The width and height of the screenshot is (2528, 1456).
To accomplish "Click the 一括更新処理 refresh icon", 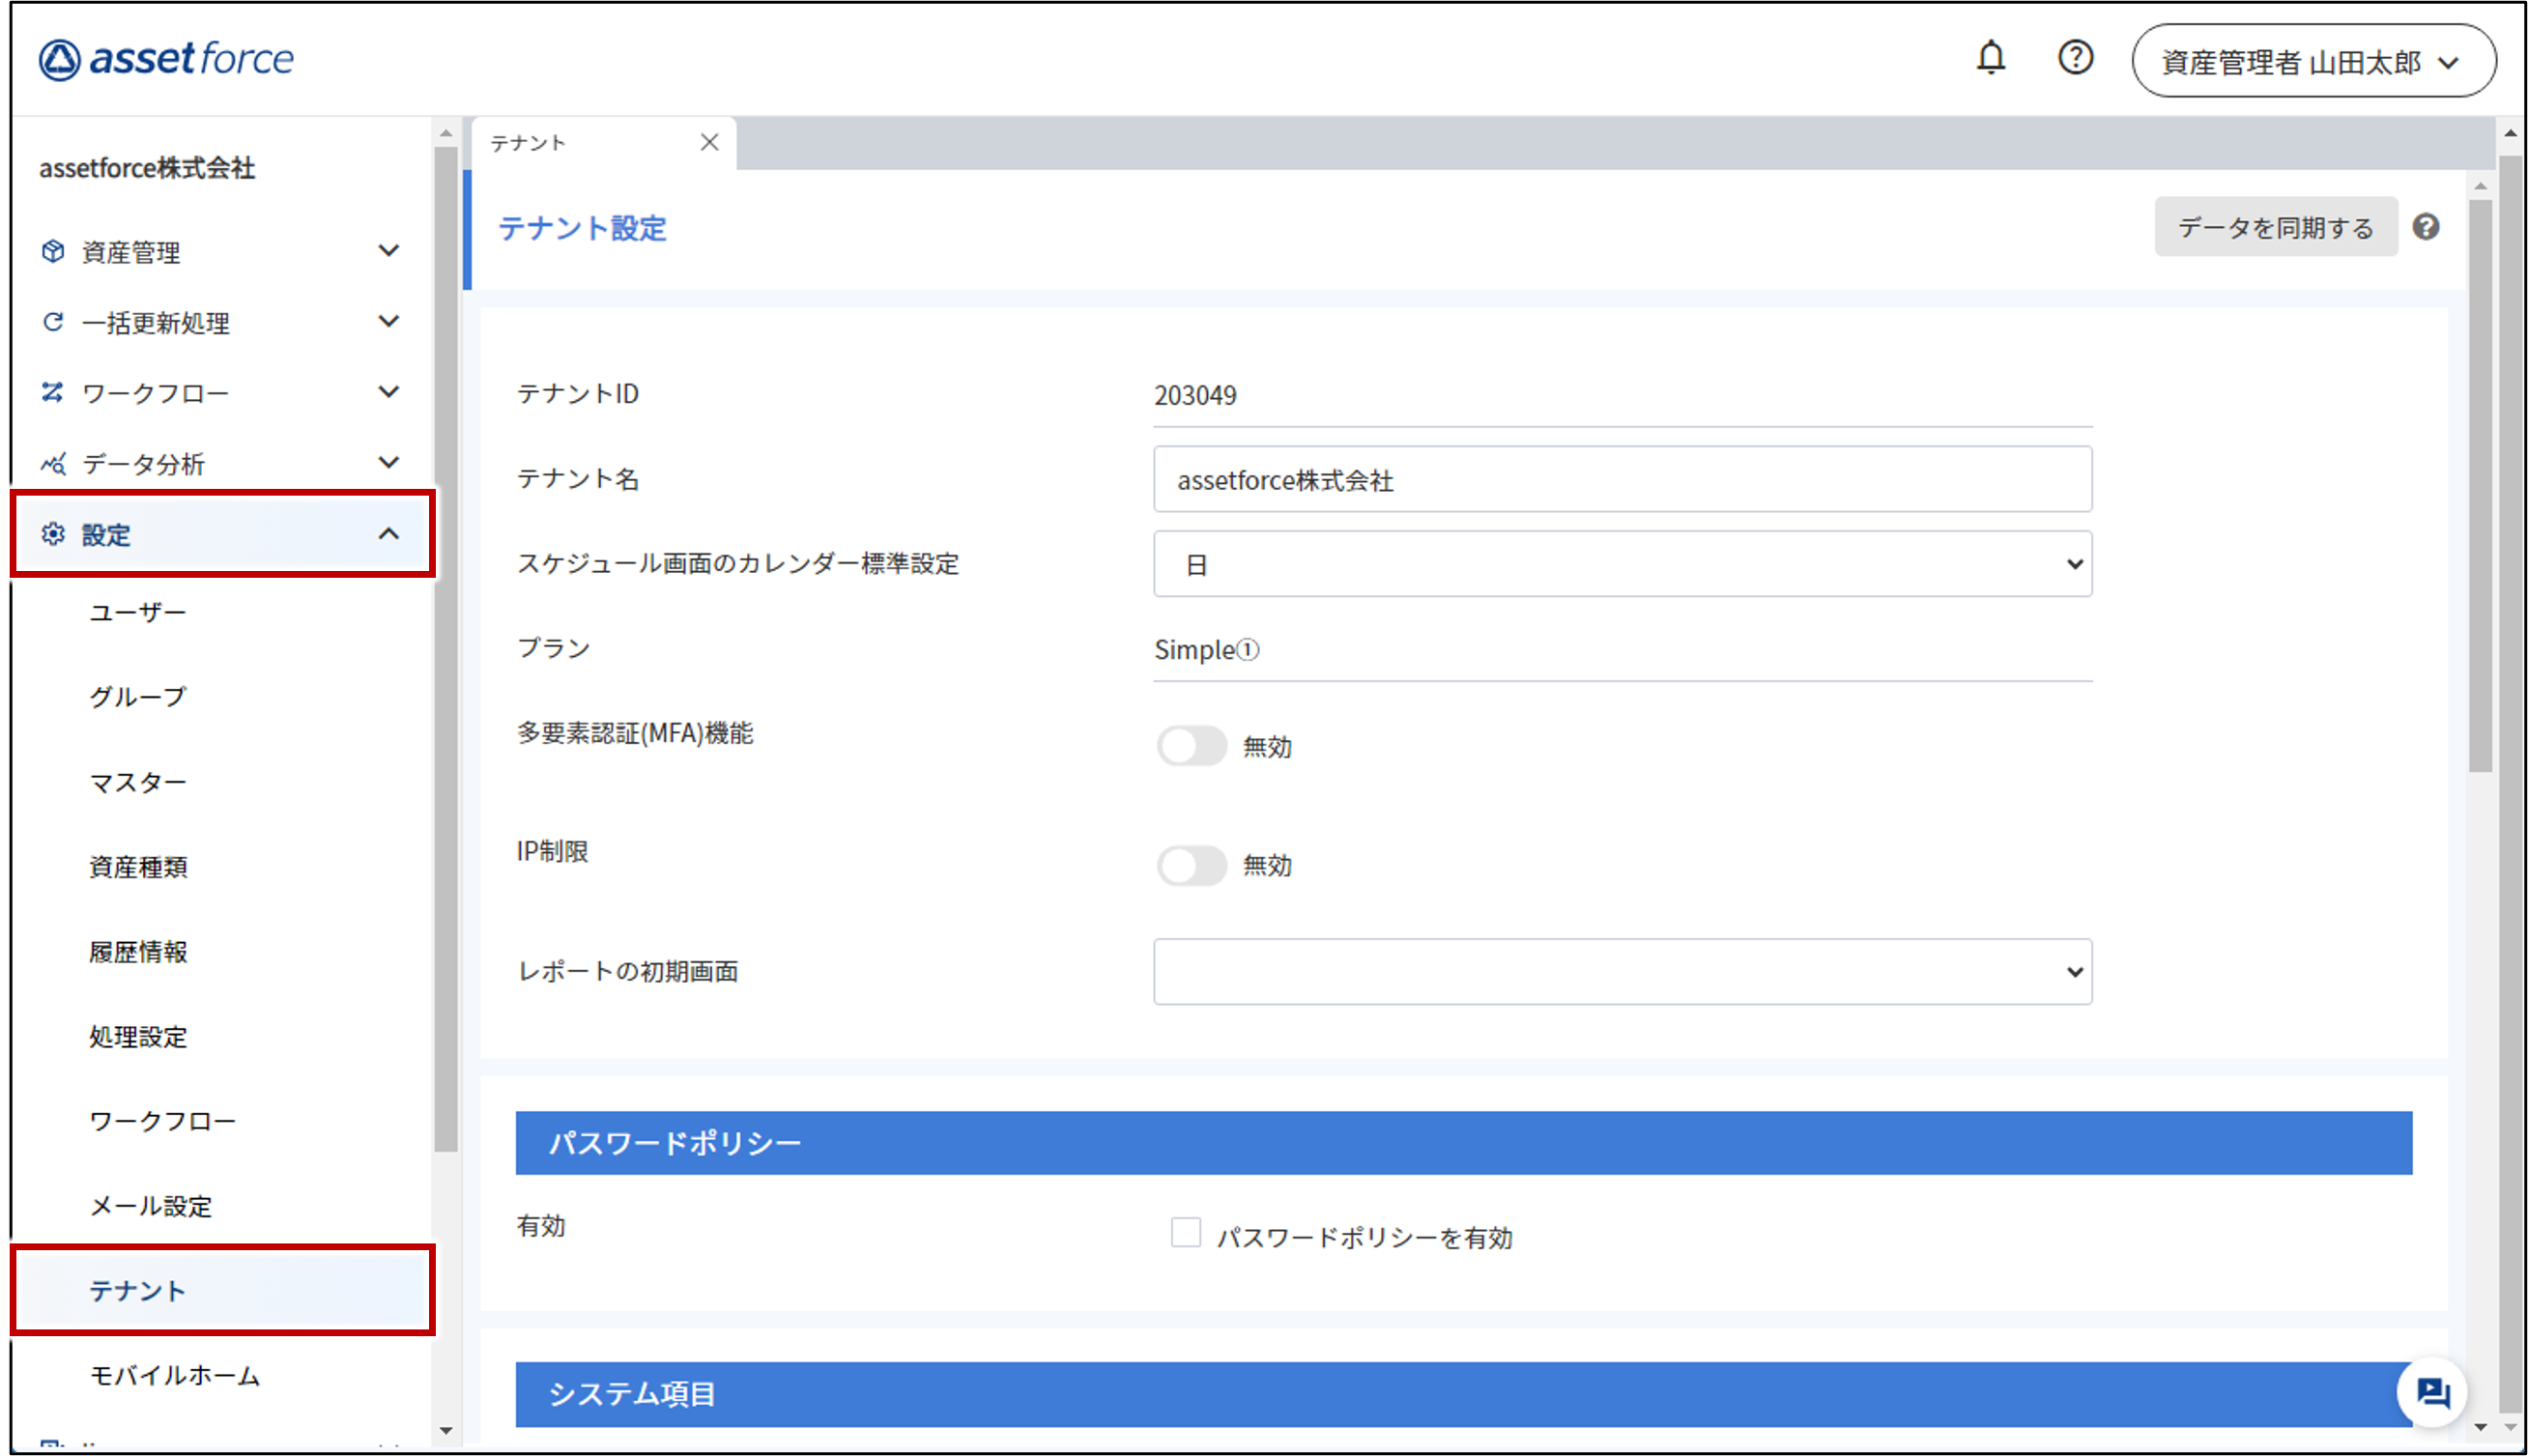I will click(x=53, y=322).
